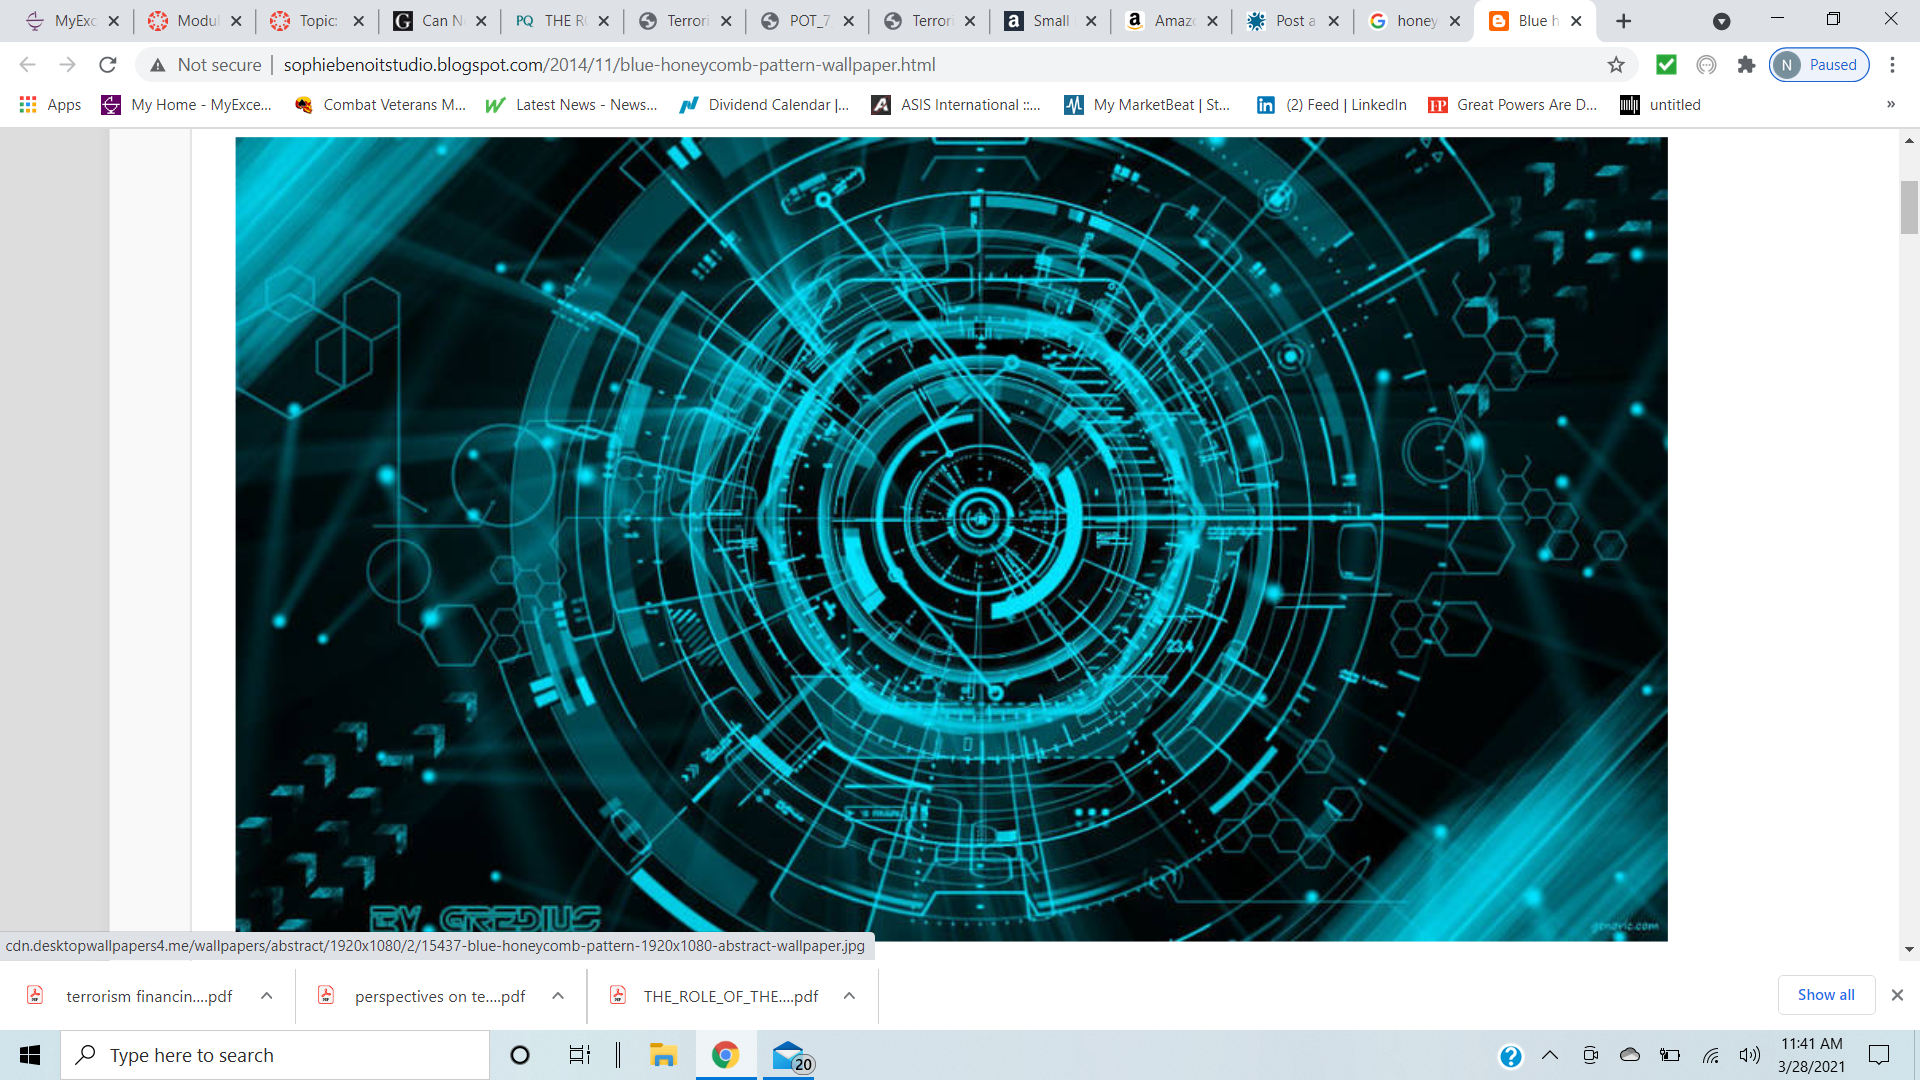Click the page's vertical scrollbar thumb
Image resolution: width=1920 pixels, height=1080 pixels.
pyautogui.click(x=1909, y=207)
